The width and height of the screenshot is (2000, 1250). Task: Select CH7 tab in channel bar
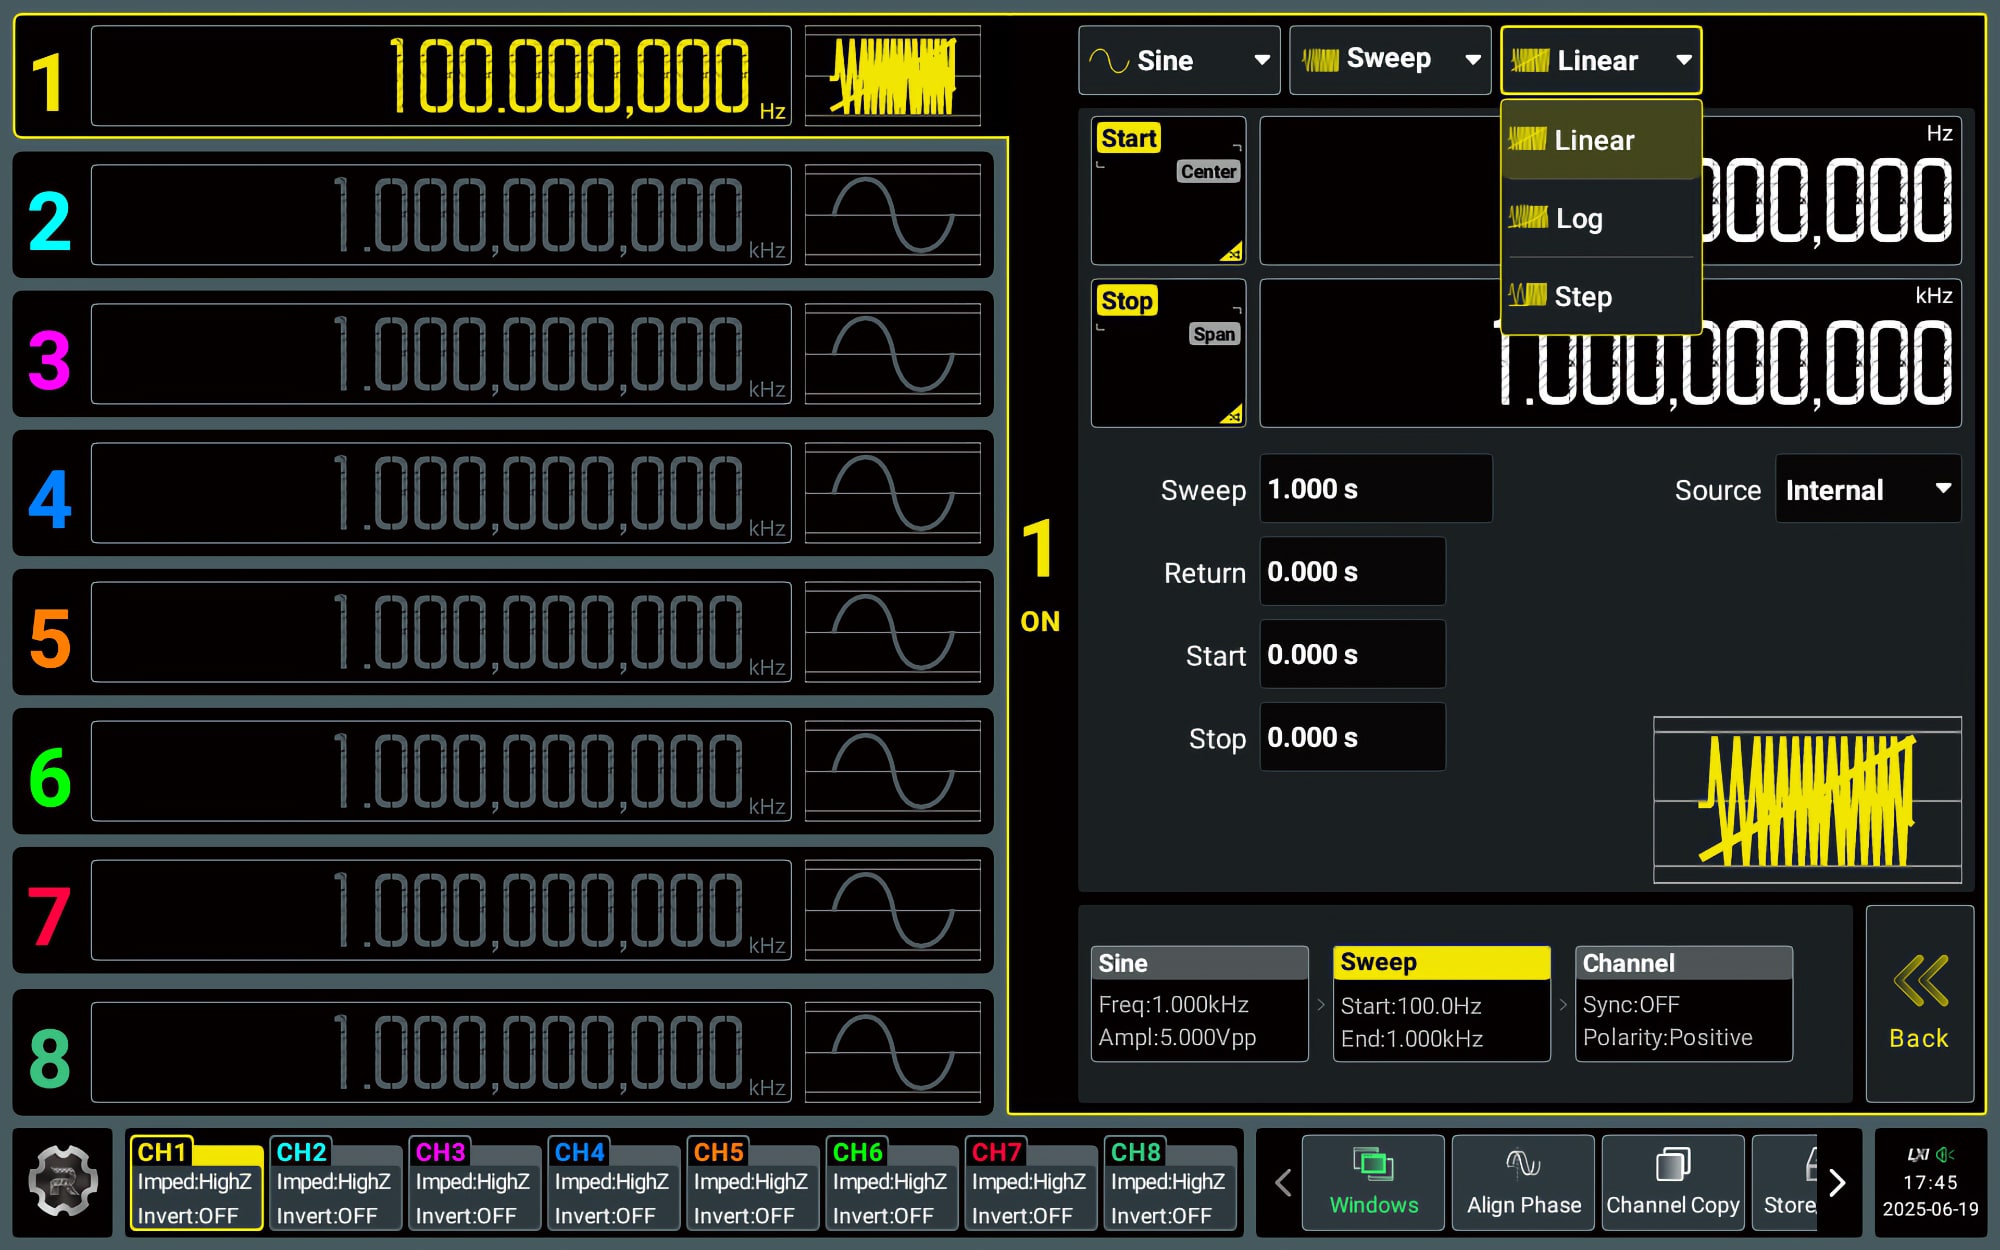click(x=1030, y=1183)
